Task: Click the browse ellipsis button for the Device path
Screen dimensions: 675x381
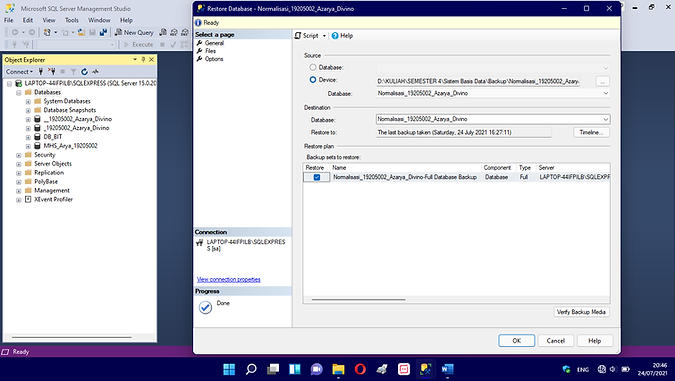Action: pyautogui.click(x=602, y=81)
